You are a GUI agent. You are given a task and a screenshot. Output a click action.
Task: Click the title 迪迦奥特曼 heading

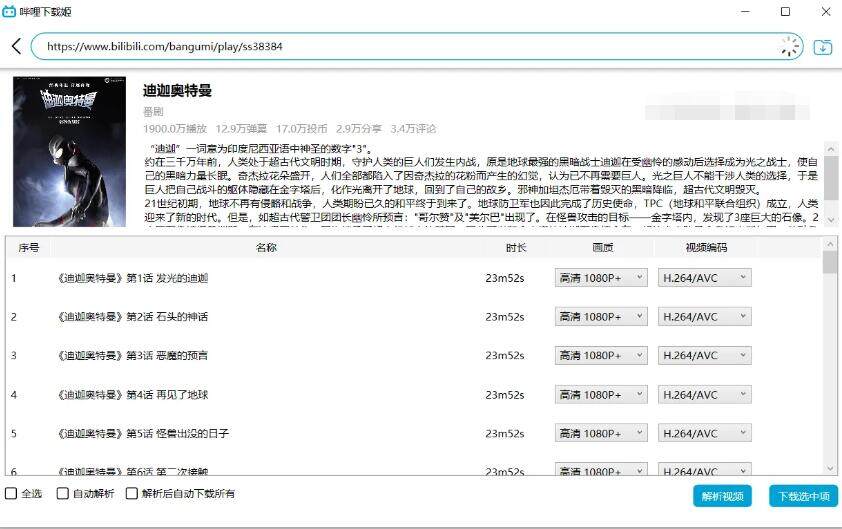coord(177,91)
